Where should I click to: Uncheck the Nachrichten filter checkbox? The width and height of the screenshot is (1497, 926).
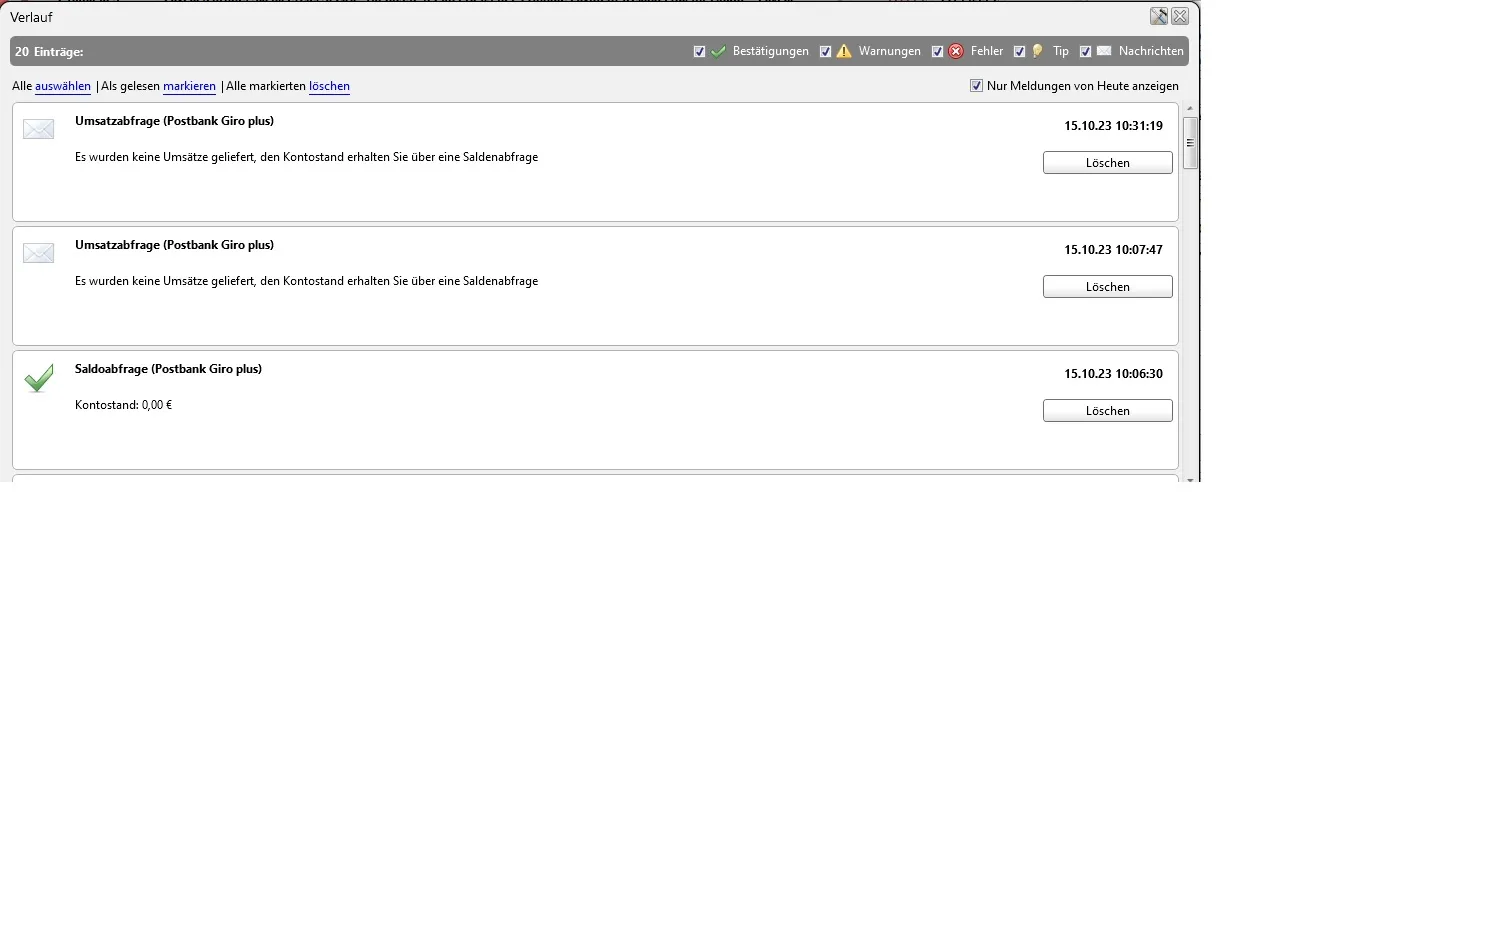1085,51
